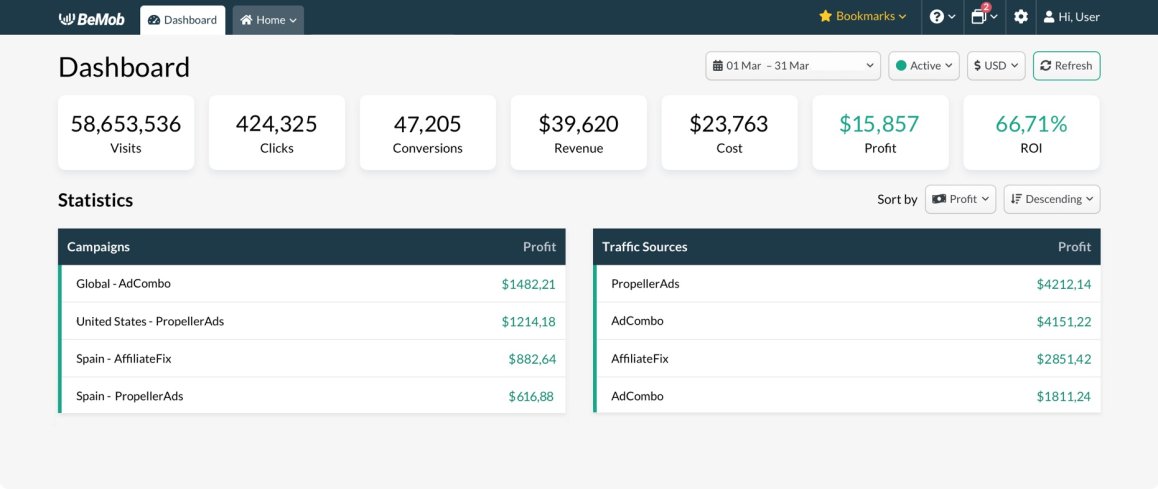The height and width of the screenshot is (489, 1158).
Task: Open the help question mark menu
Action: tap(942, 16)
